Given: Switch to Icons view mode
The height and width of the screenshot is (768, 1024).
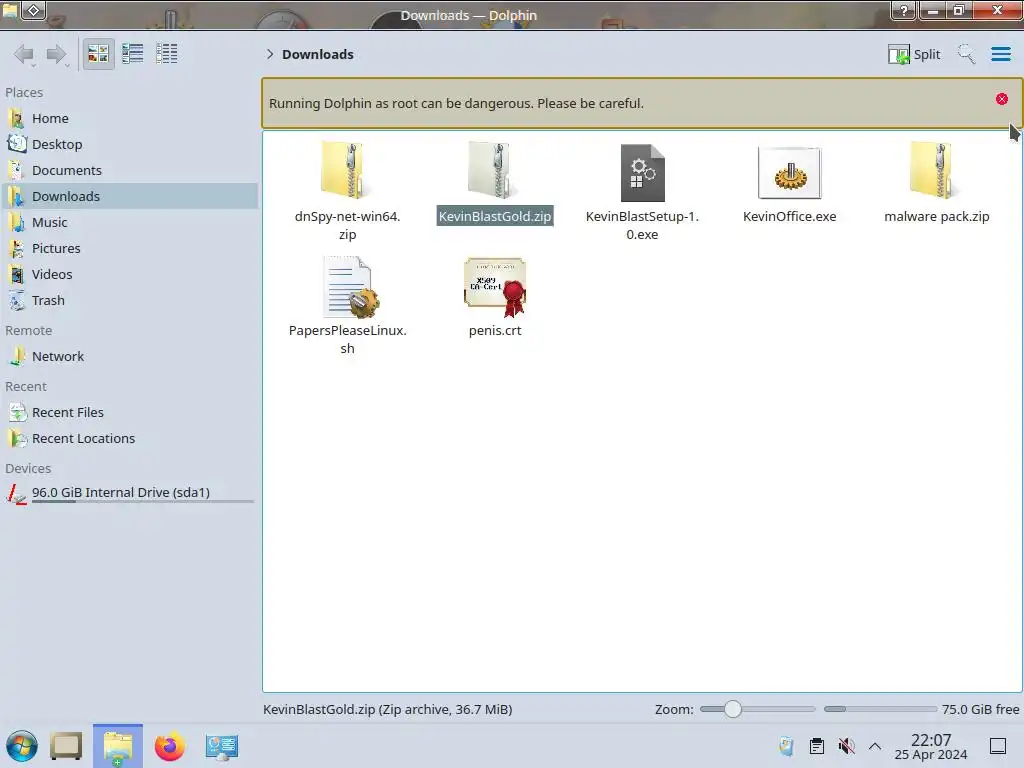Looking at the screenshot, I should coord(98,54).
